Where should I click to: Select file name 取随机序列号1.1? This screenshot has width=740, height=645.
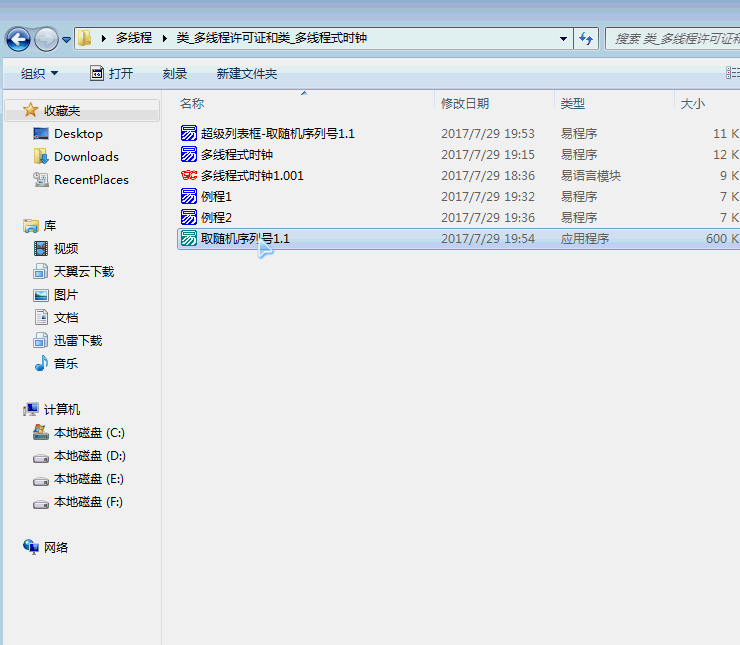(245, 239)
